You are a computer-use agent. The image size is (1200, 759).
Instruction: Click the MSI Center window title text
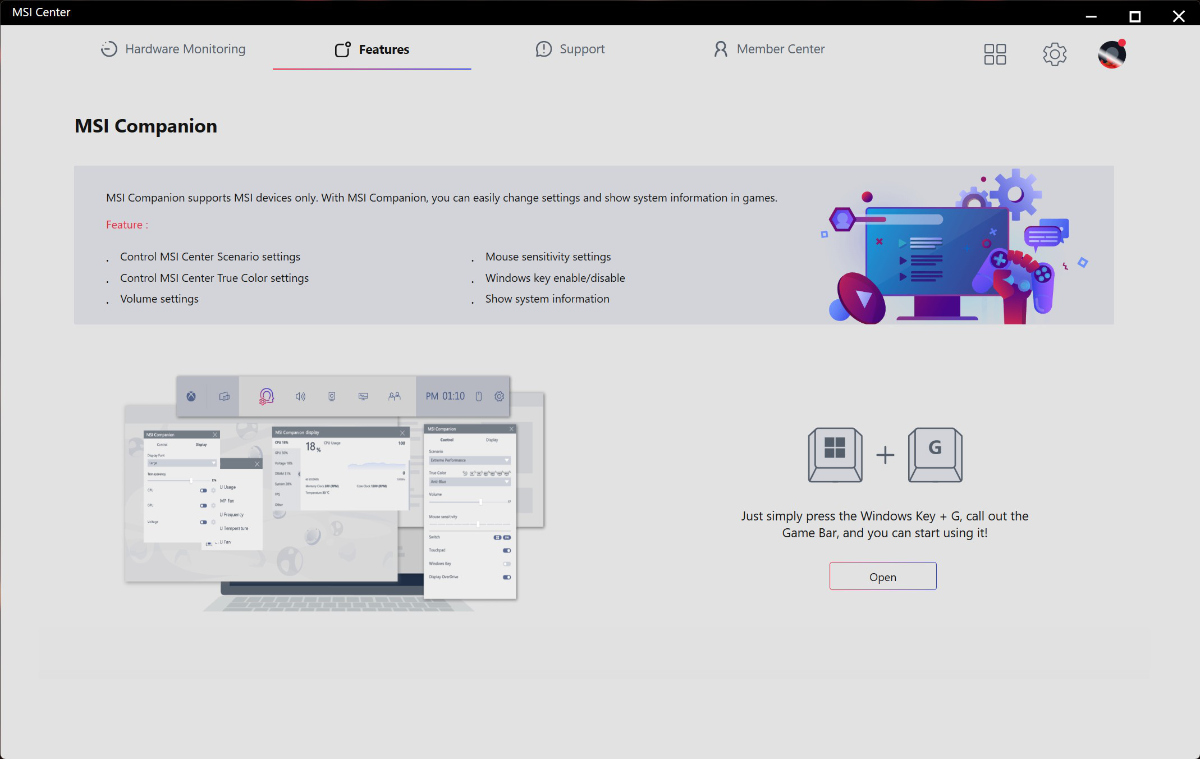point(41,12)
